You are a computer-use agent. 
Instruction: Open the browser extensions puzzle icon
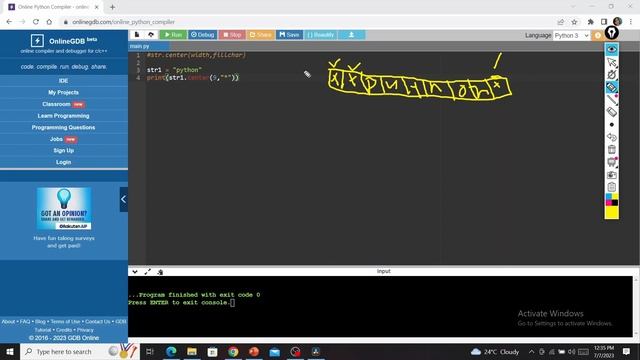pyautogui.click(x=590, y=22)
